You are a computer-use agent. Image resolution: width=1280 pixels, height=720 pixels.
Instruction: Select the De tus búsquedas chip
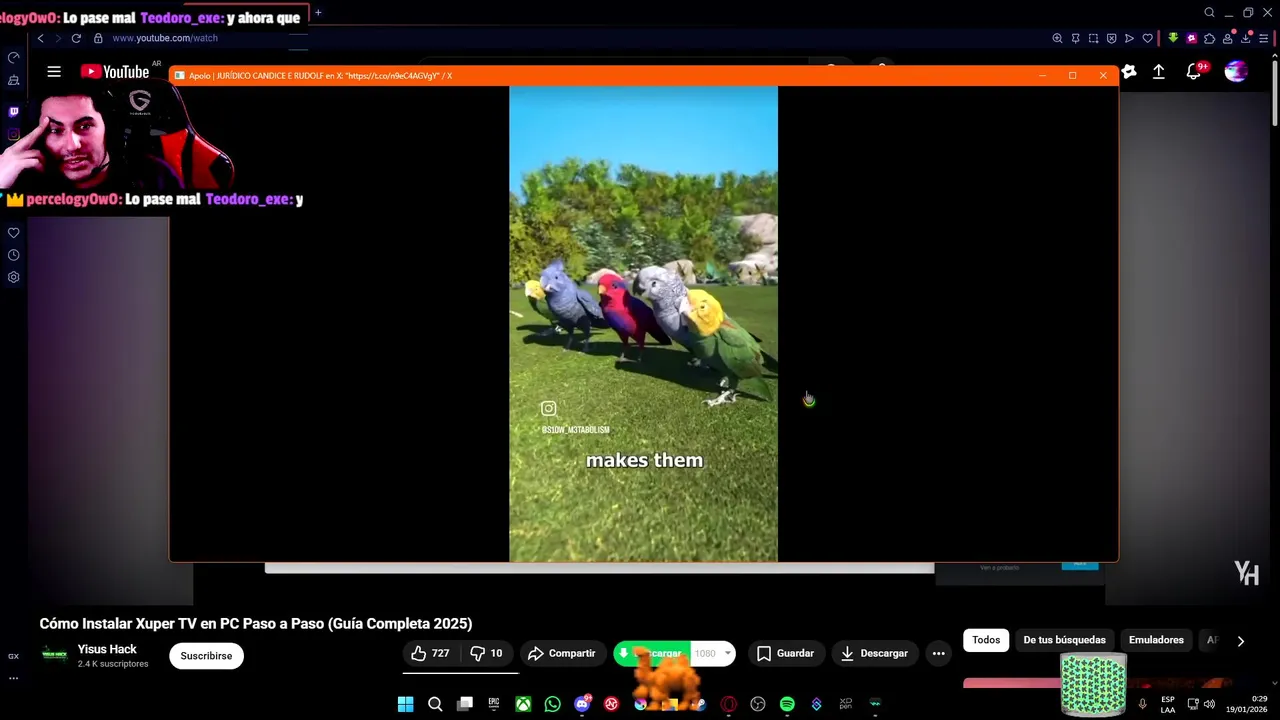tap(1064, 640)
